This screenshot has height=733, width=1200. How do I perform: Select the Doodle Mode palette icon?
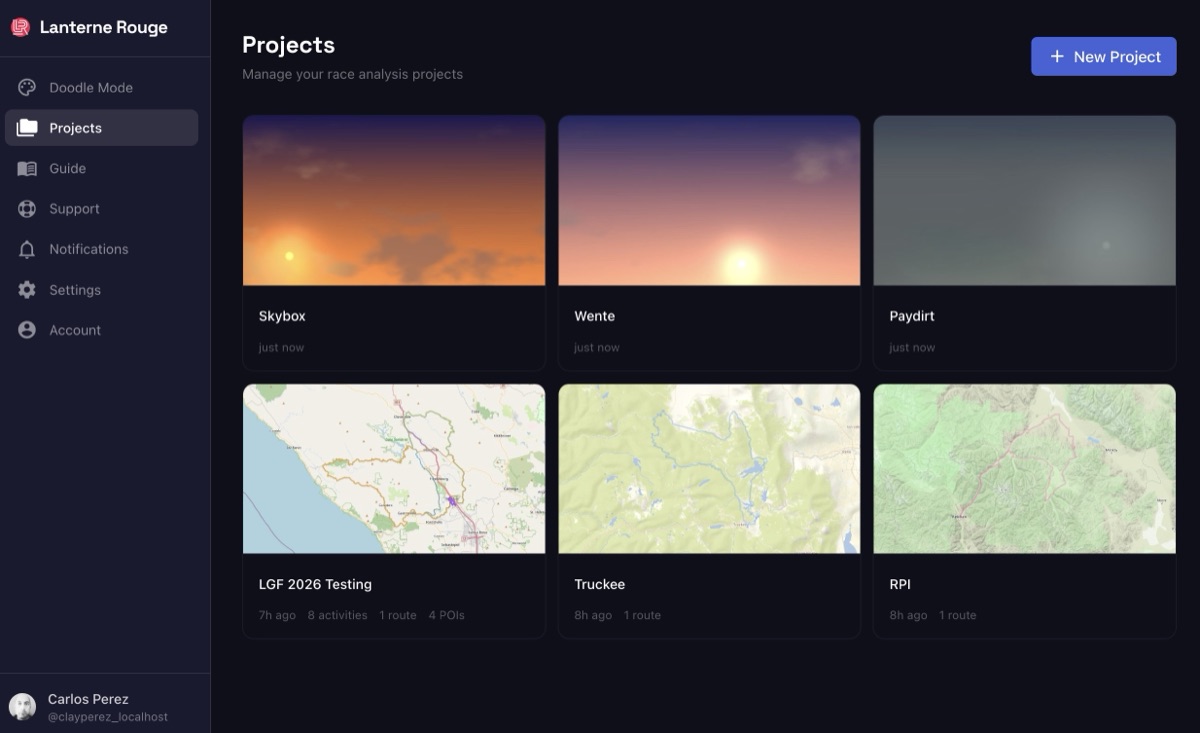click(27, 87)
